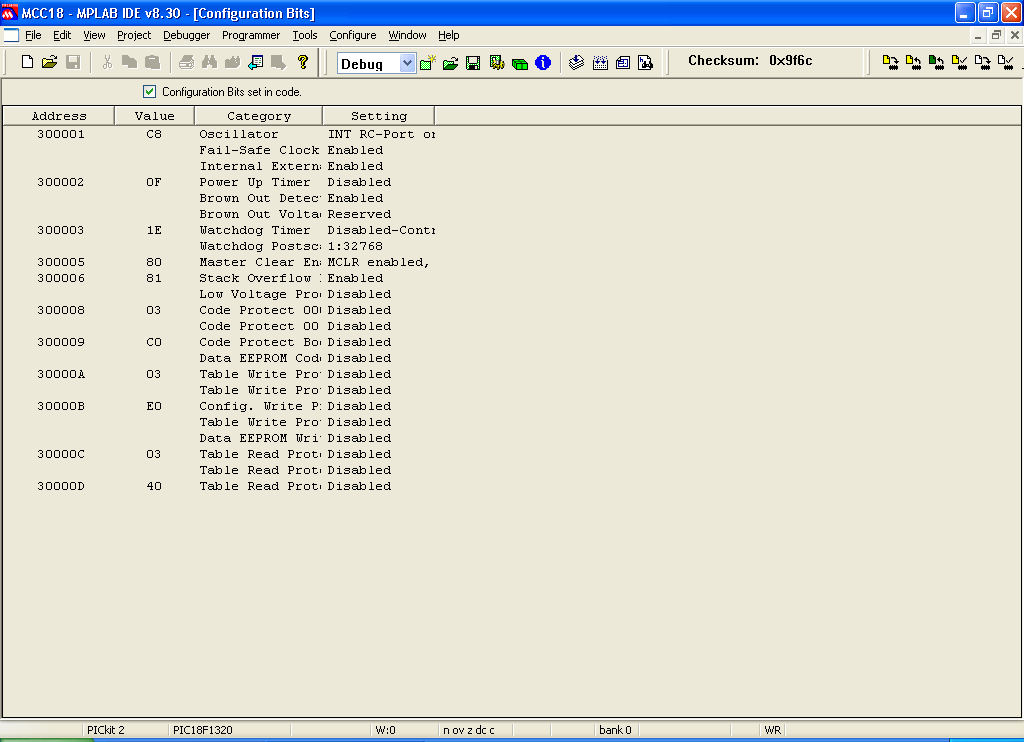Screen dimensions: 1024x742
Task: Select the Fail-Safe Clock row
Action: [259, 150]
